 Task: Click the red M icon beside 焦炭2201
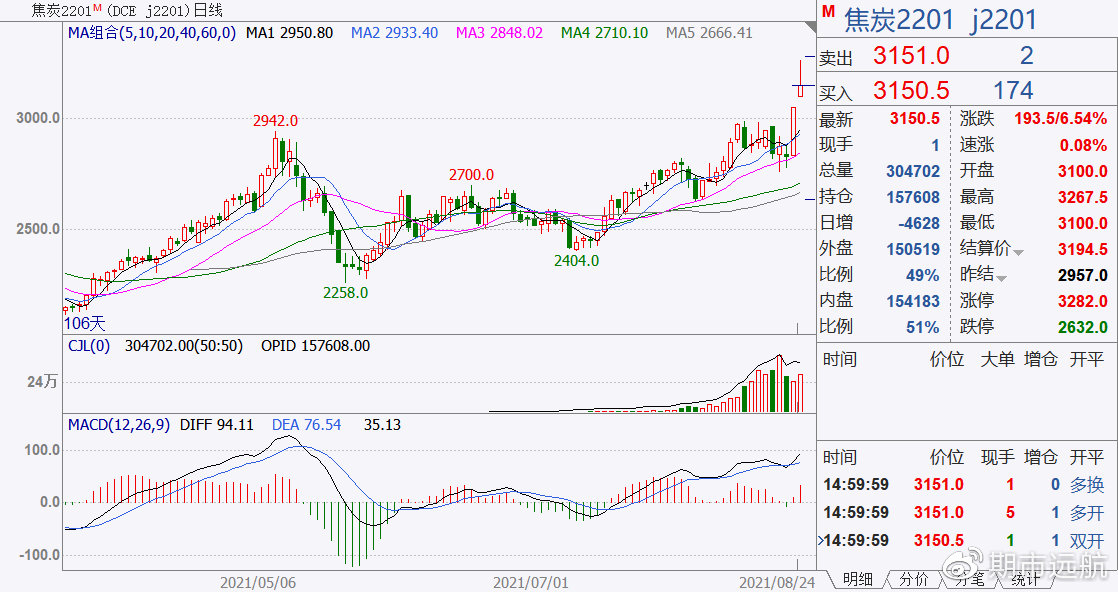click(827, 10)
